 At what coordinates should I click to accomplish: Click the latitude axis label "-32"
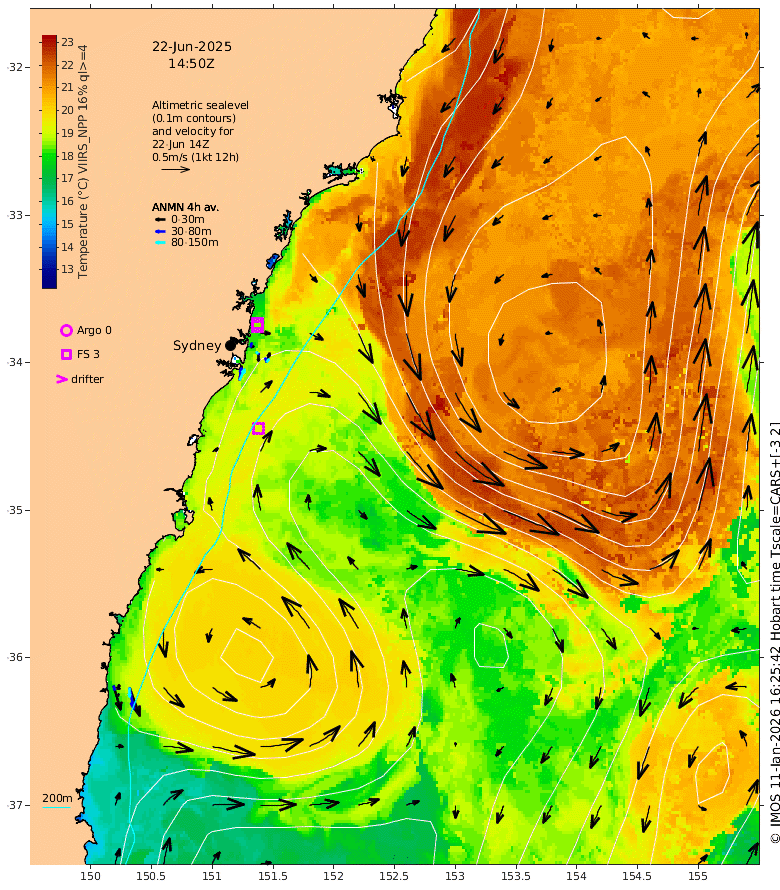[x=15, y=67]
